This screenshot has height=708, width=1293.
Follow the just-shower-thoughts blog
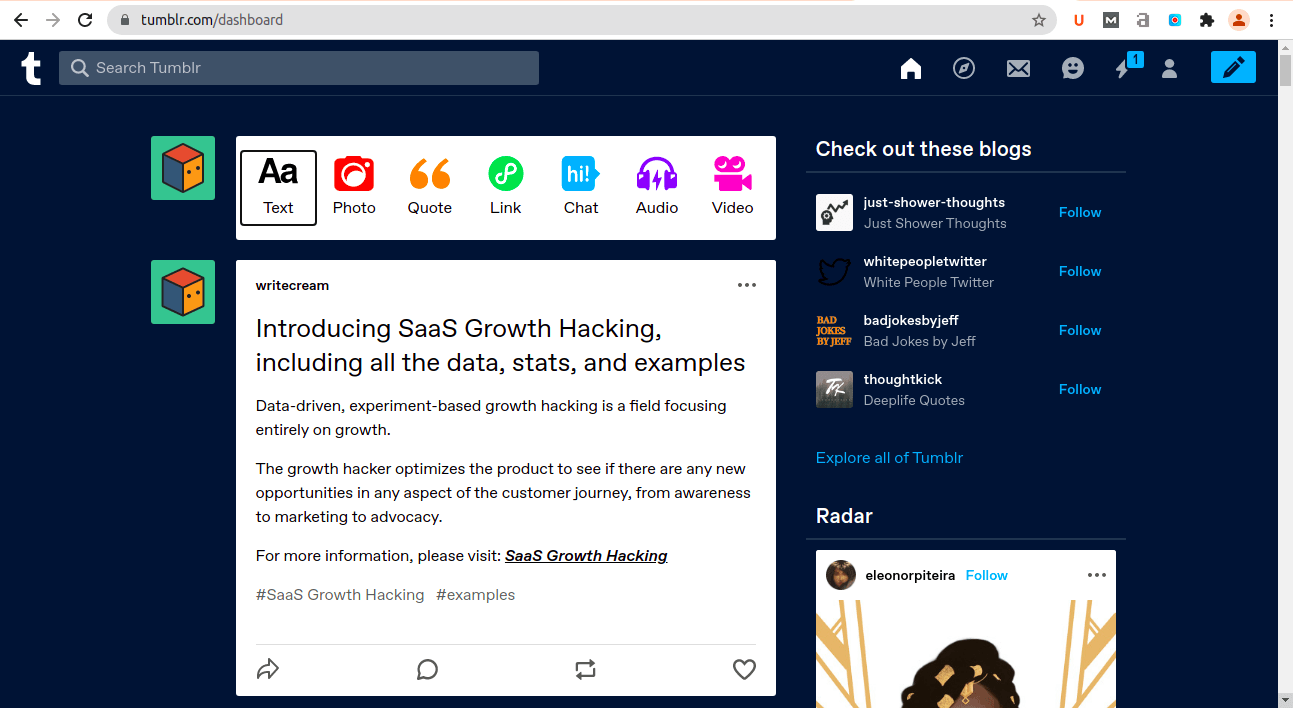pos(1080,212)
